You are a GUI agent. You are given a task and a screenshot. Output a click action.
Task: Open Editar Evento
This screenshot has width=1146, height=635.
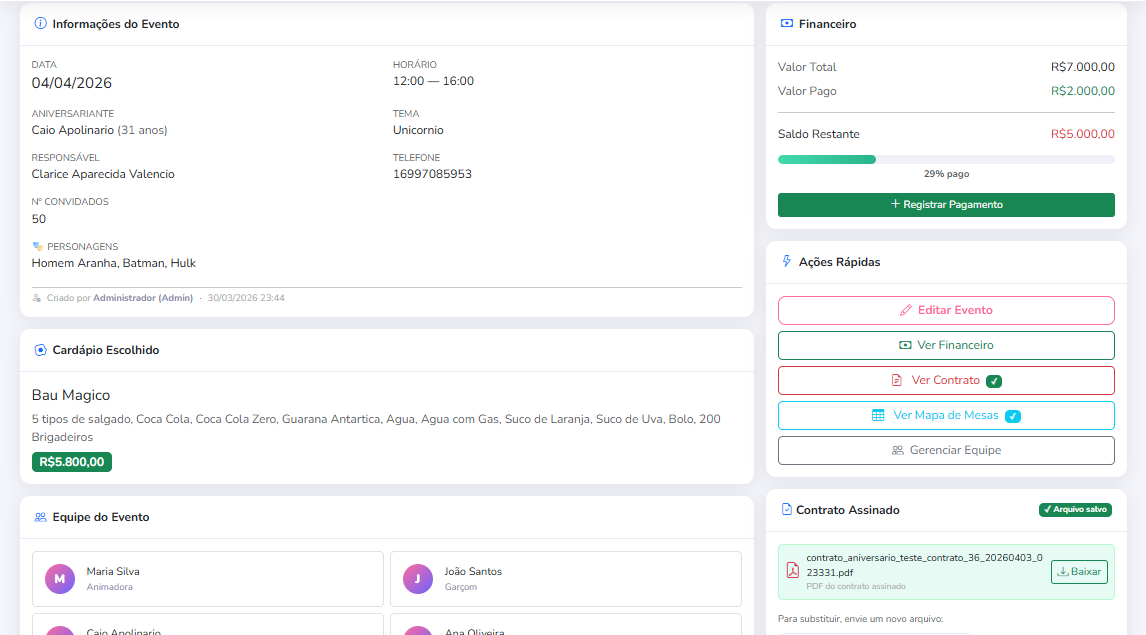(x=946, y=310)
